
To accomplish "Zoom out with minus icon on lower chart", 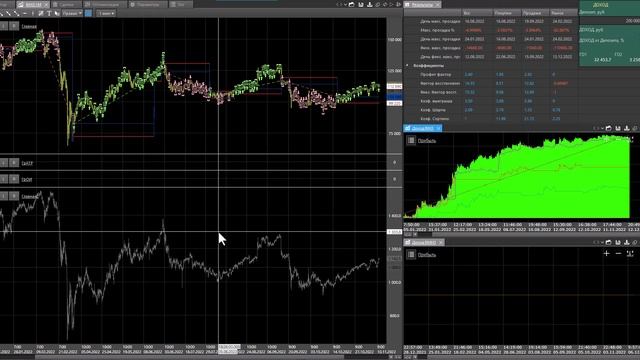I will (x=618, y=253).
